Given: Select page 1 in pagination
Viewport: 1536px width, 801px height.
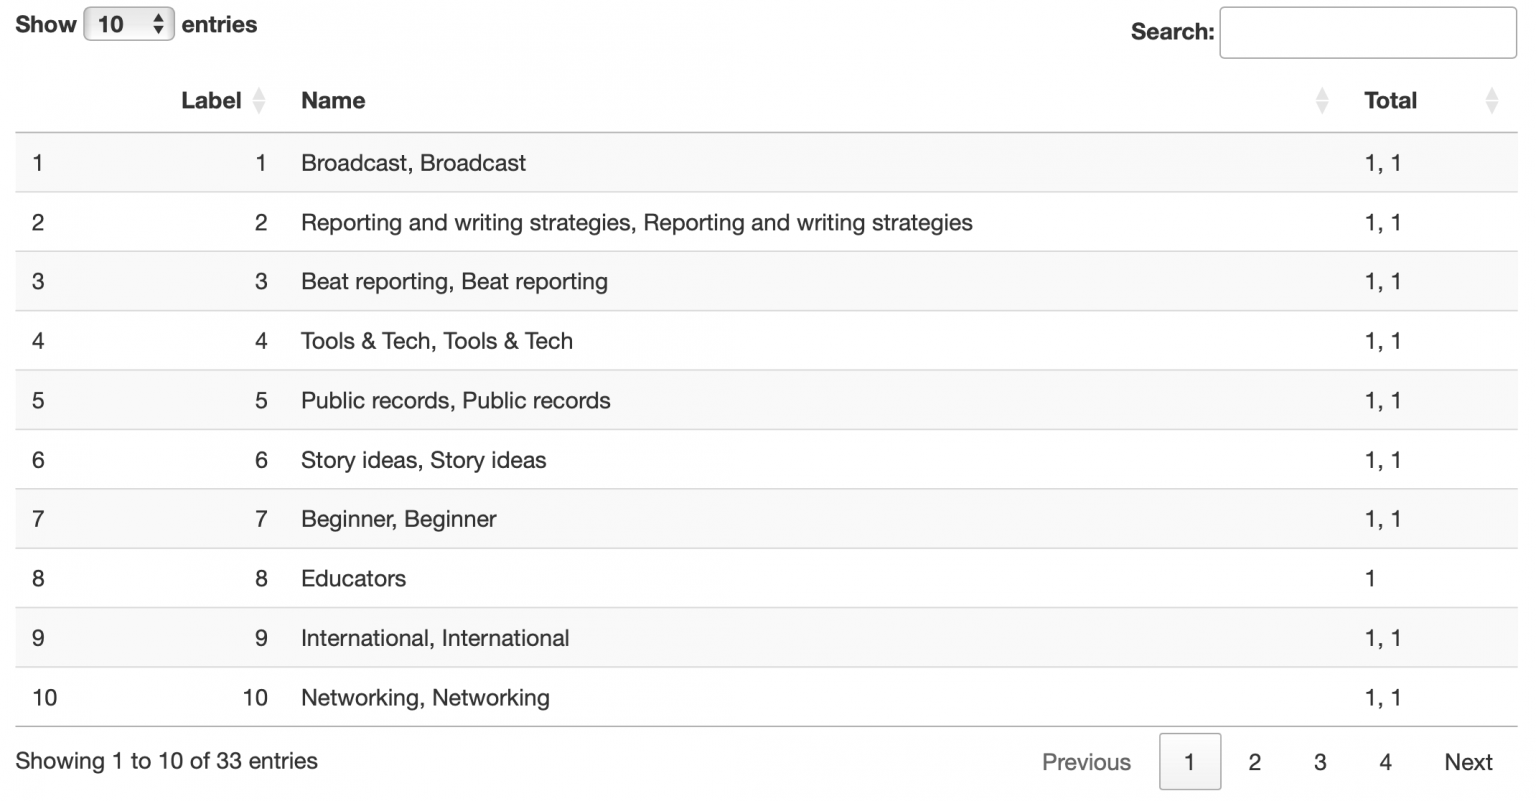Looking at the screenshot, I should tap(1190, 761).
